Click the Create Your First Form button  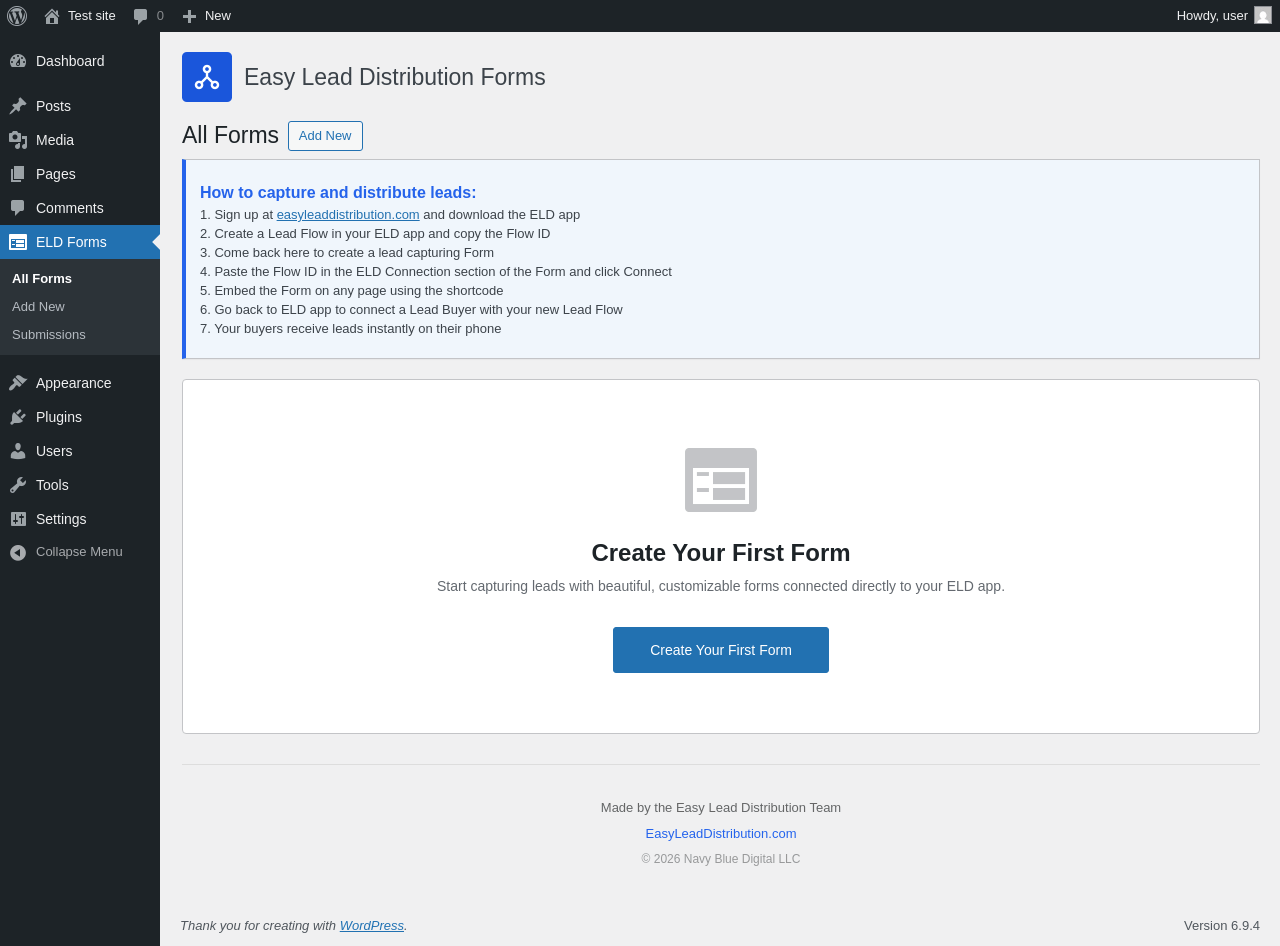click(x=721, y=650)
